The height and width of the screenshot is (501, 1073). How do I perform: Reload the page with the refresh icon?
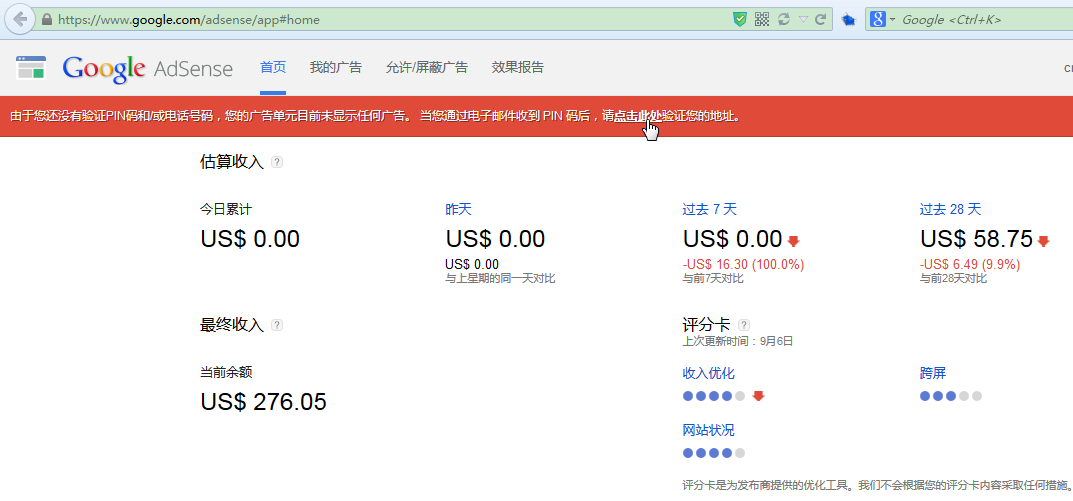coord(820,19)
